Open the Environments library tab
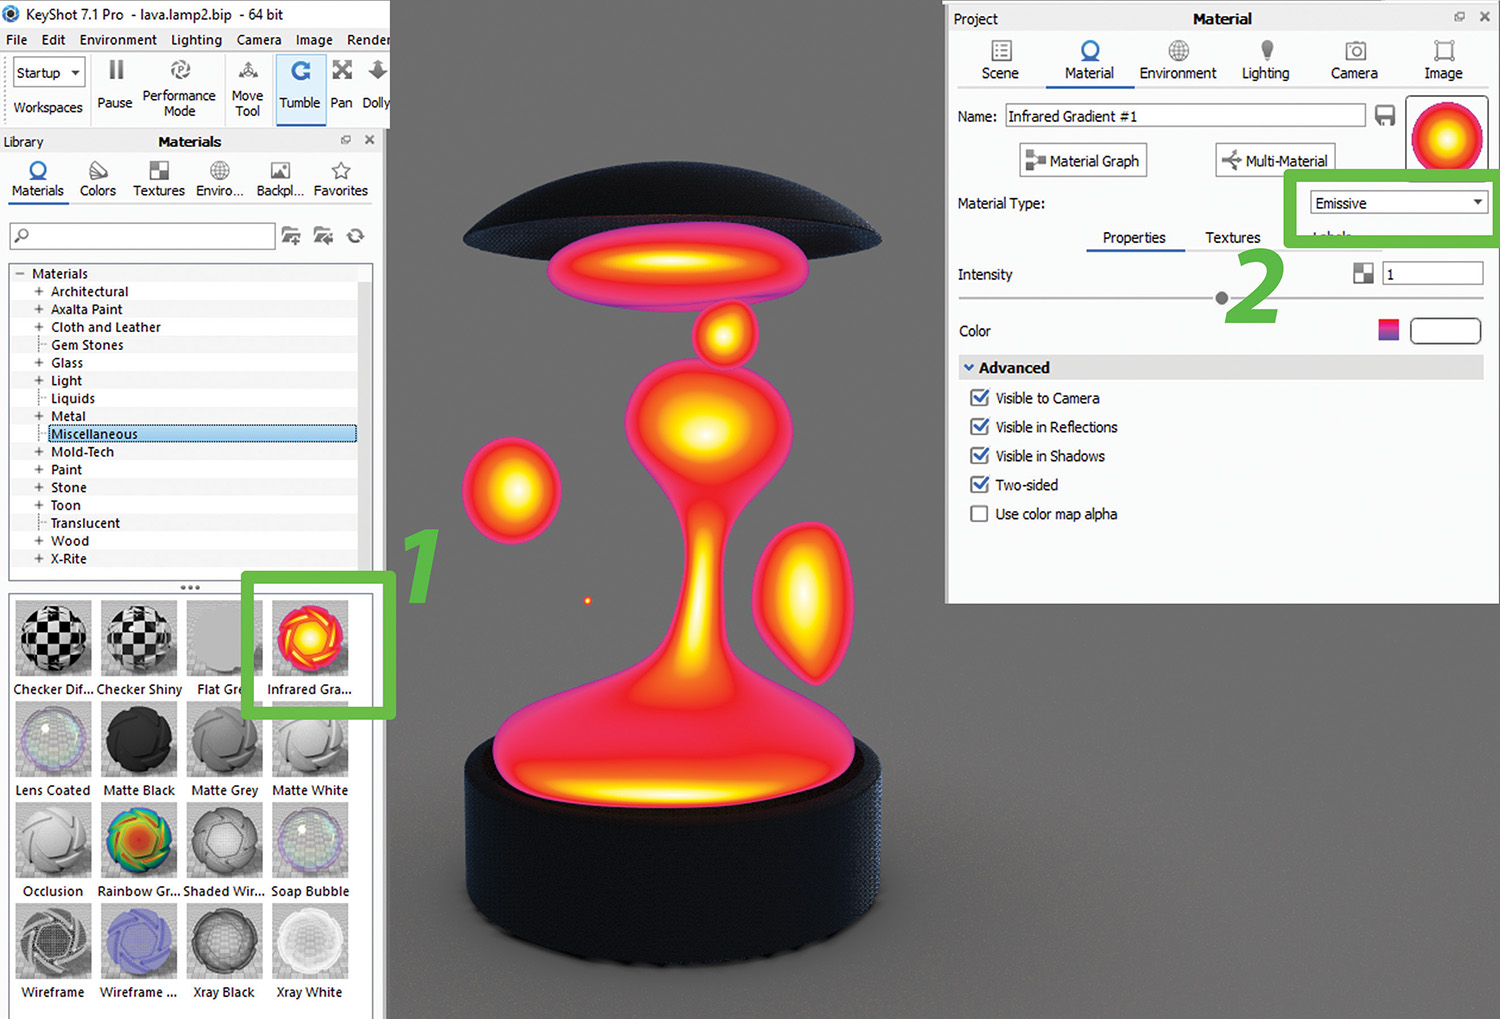 (220, 179)
